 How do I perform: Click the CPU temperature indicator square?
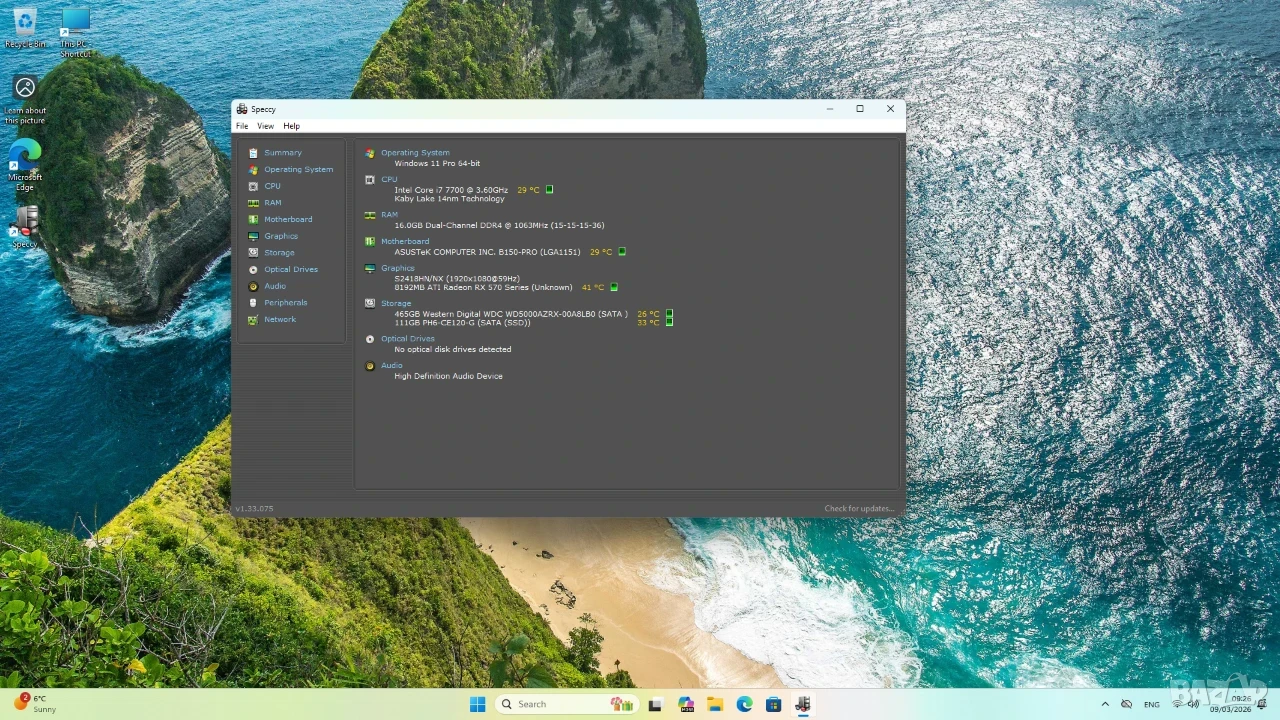click(549, 189)
